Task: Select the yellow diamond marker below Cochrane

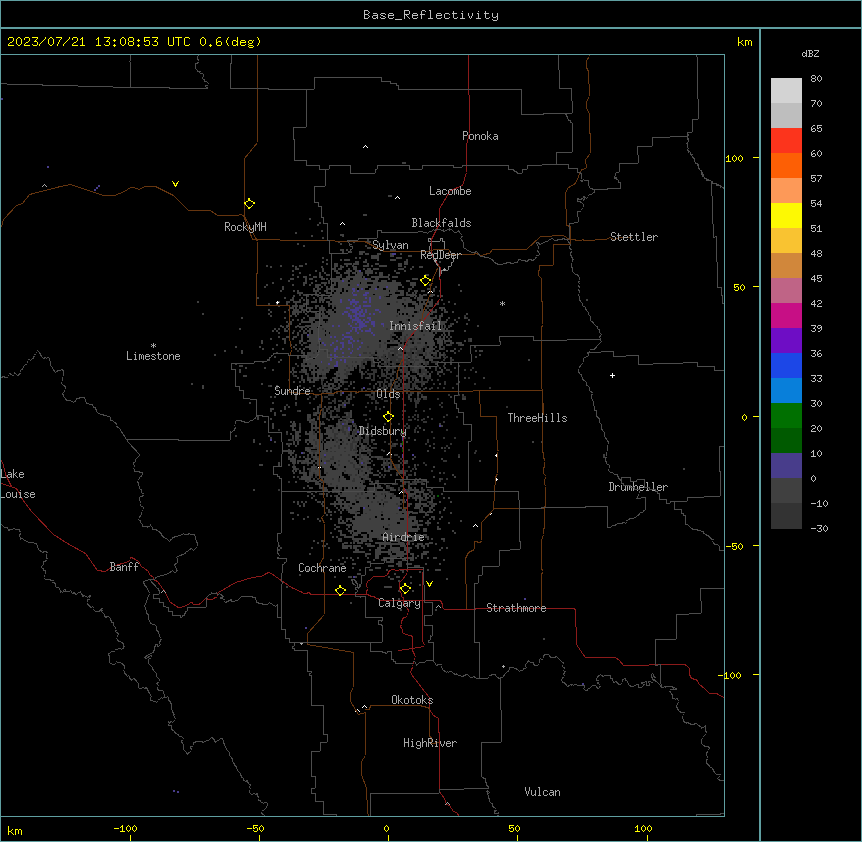Action: click(x=340, y=590)
